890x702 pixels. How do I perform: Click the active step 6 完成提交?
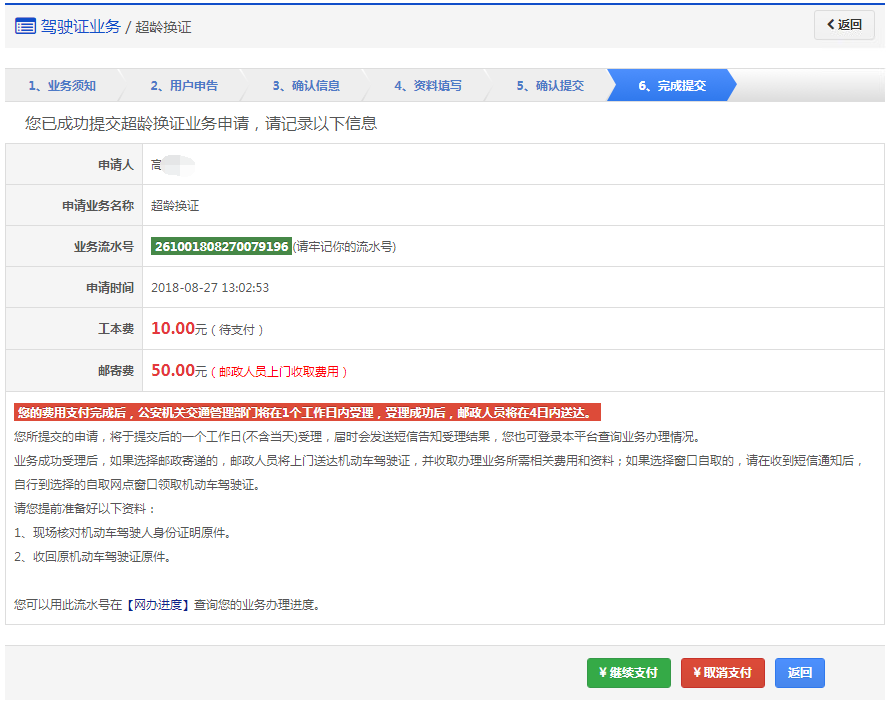pos(672,86)
